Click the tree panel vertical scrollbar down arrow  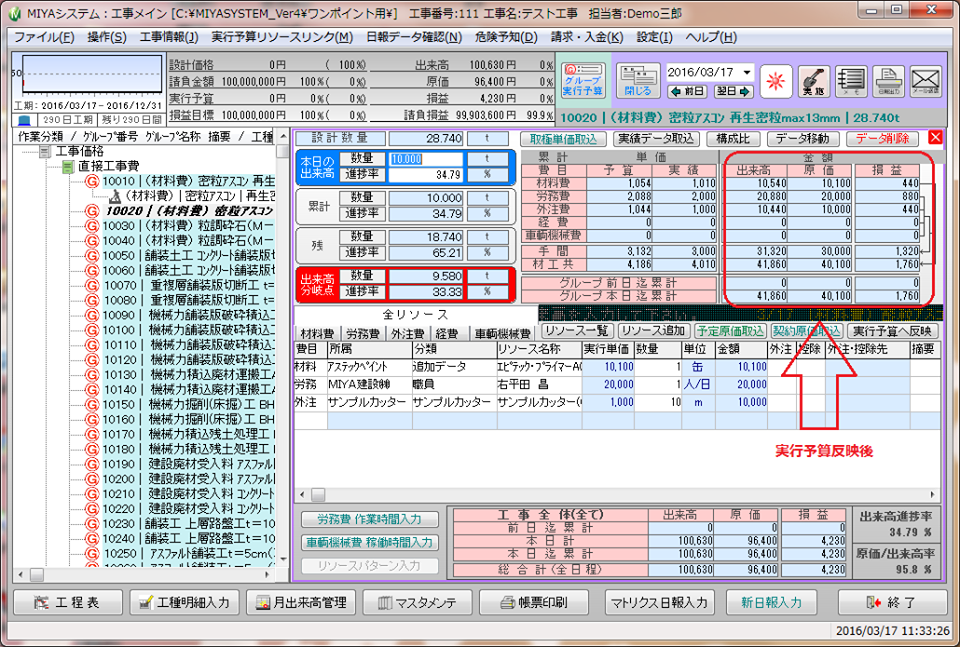pos(282,559)
